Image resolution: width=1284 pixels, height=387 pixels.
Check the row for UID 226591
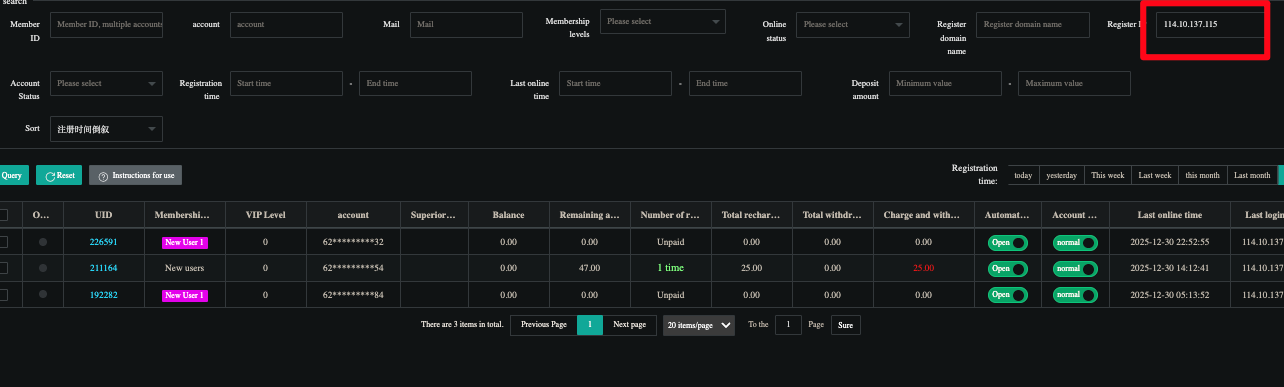[x=3, y=241]
